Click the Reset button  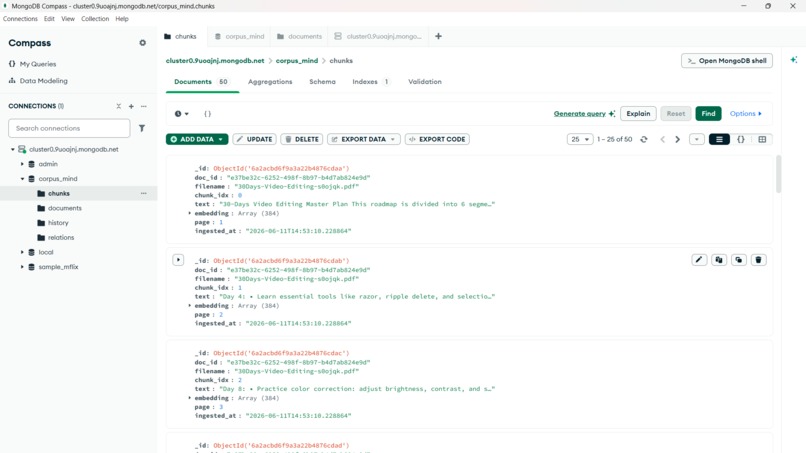(x=675, y=114)
